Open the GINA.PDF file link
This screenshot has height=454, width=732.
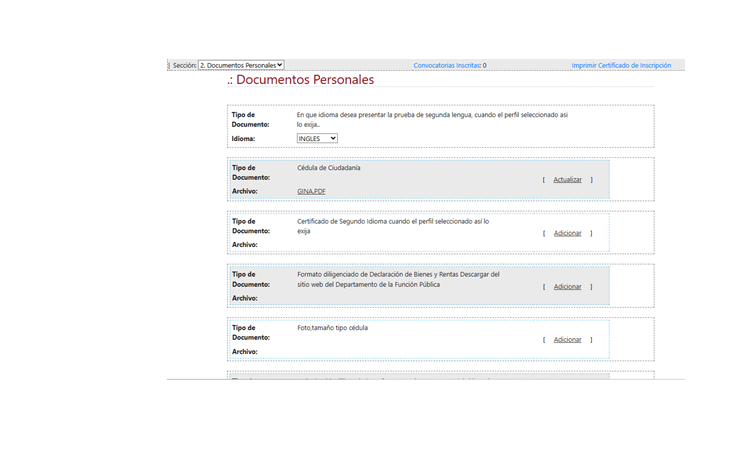pos(311,191)
